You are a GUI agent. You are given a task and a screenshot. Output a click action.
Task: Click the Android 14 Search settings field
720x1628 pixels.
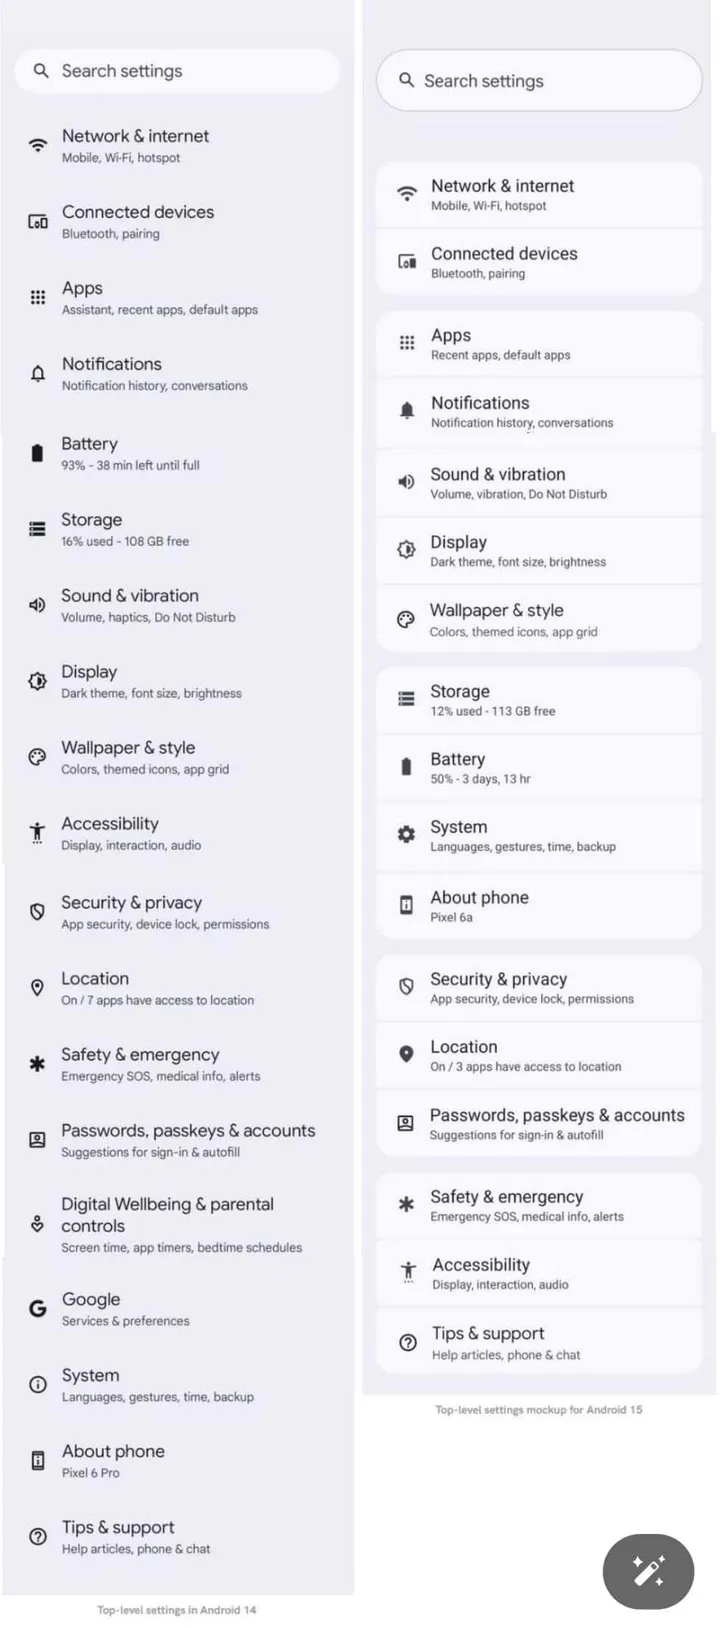point(177,71)
